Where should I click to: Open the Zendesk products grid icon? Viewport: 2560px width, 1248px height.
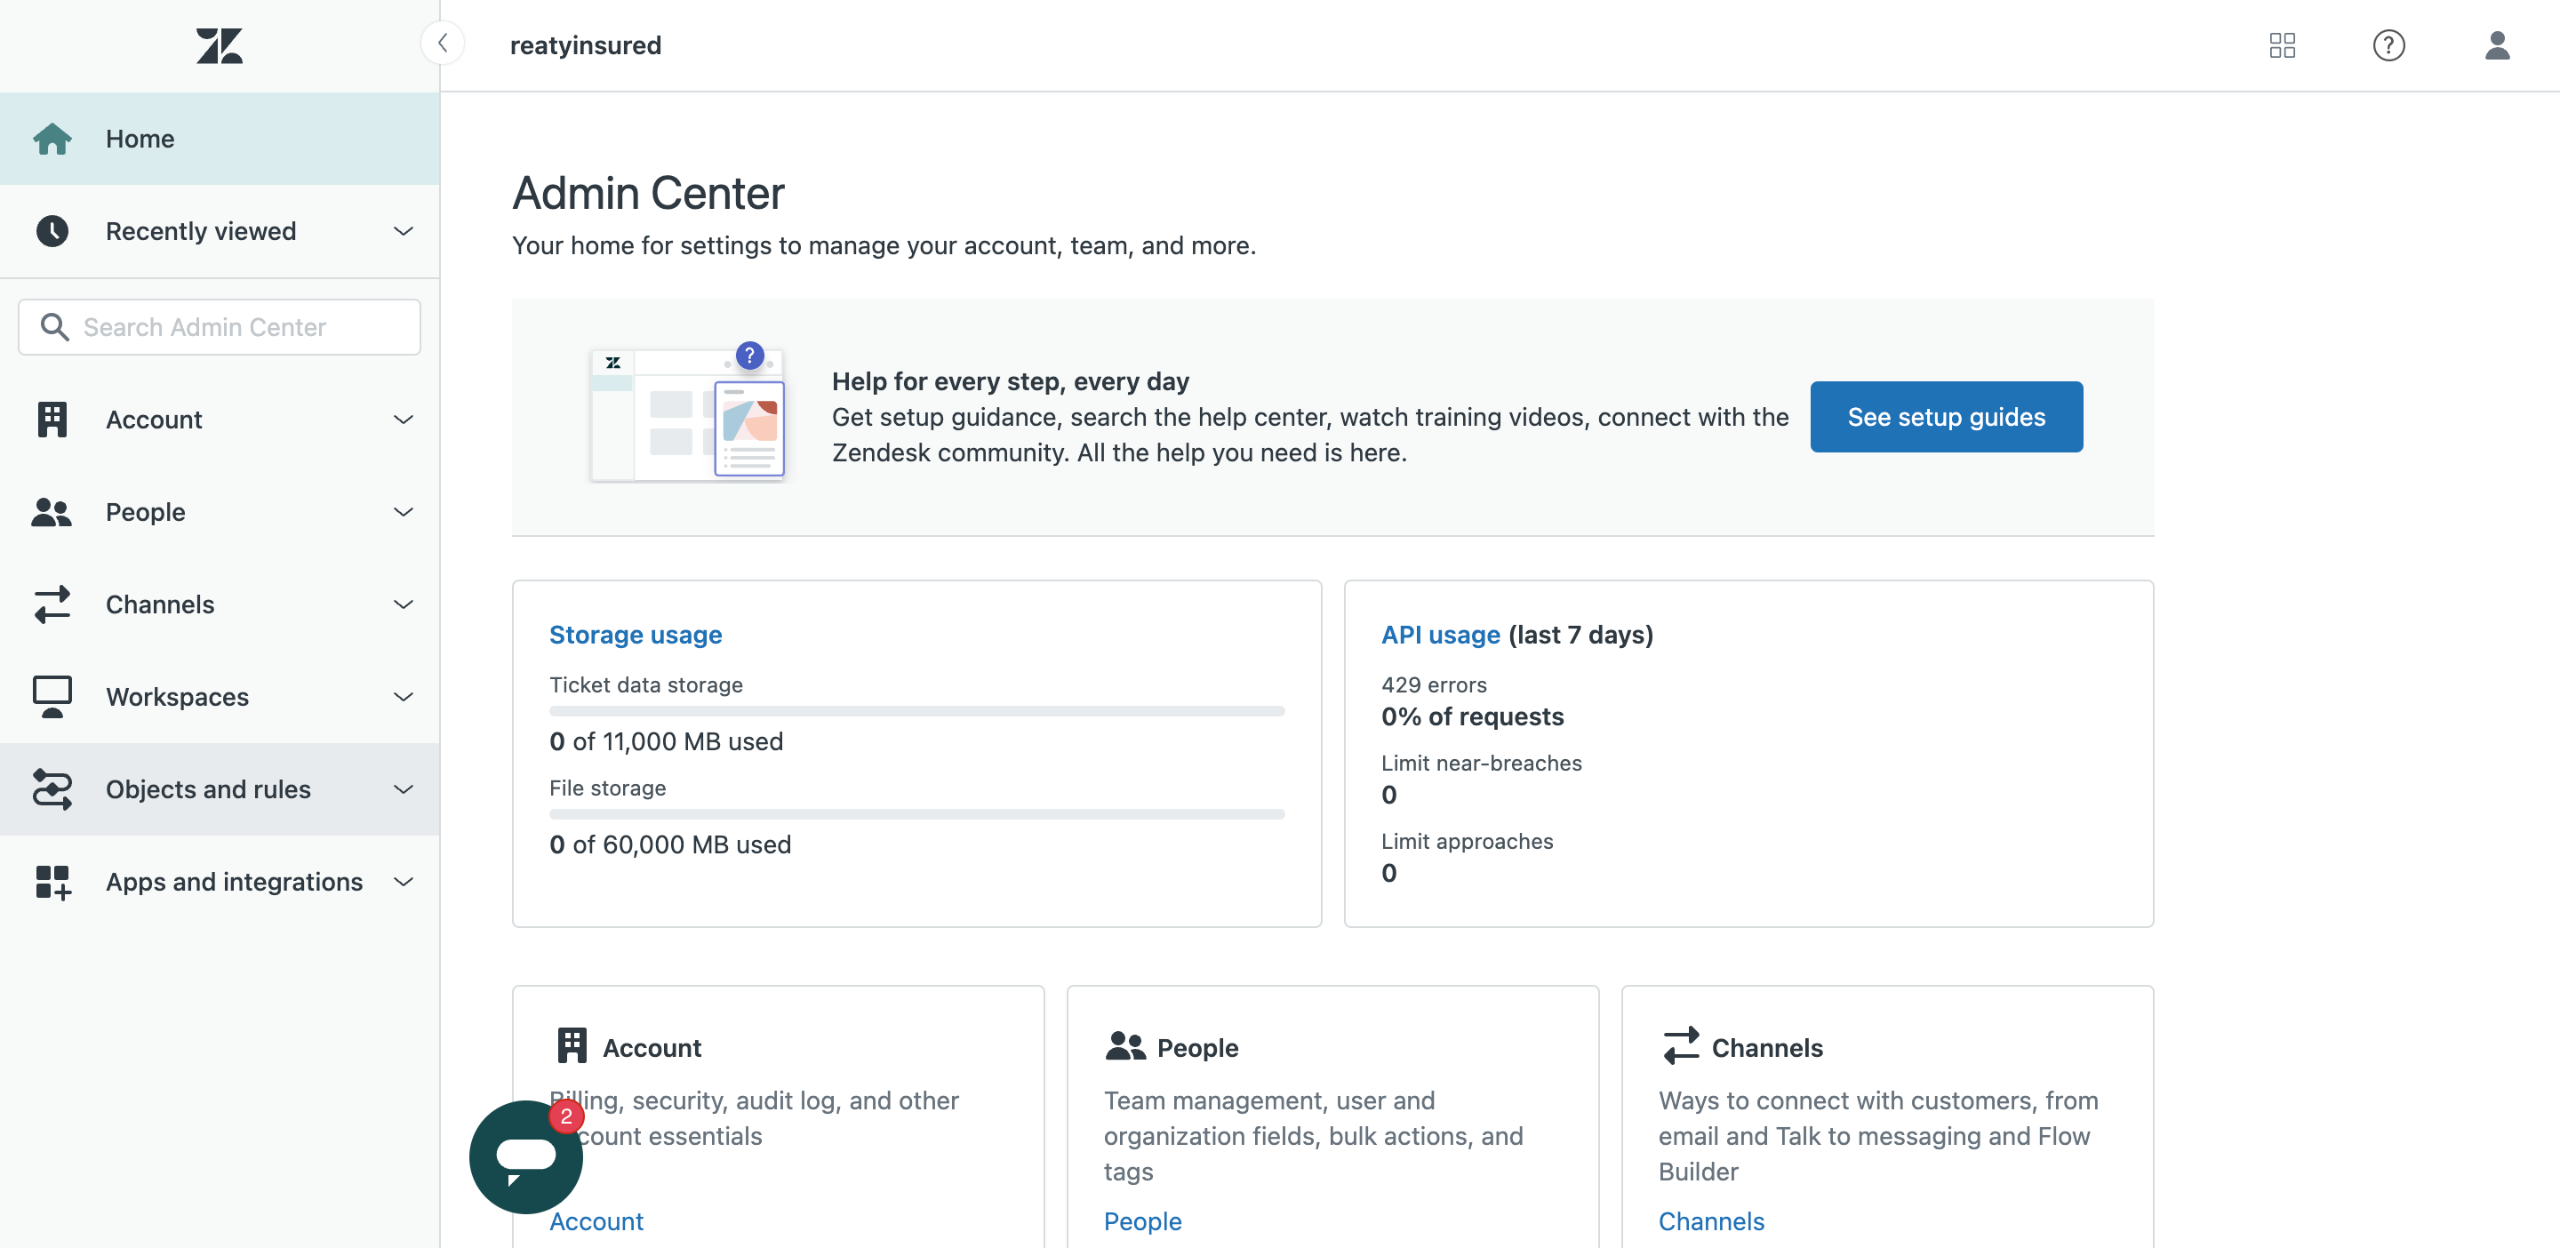[2282, 45]
